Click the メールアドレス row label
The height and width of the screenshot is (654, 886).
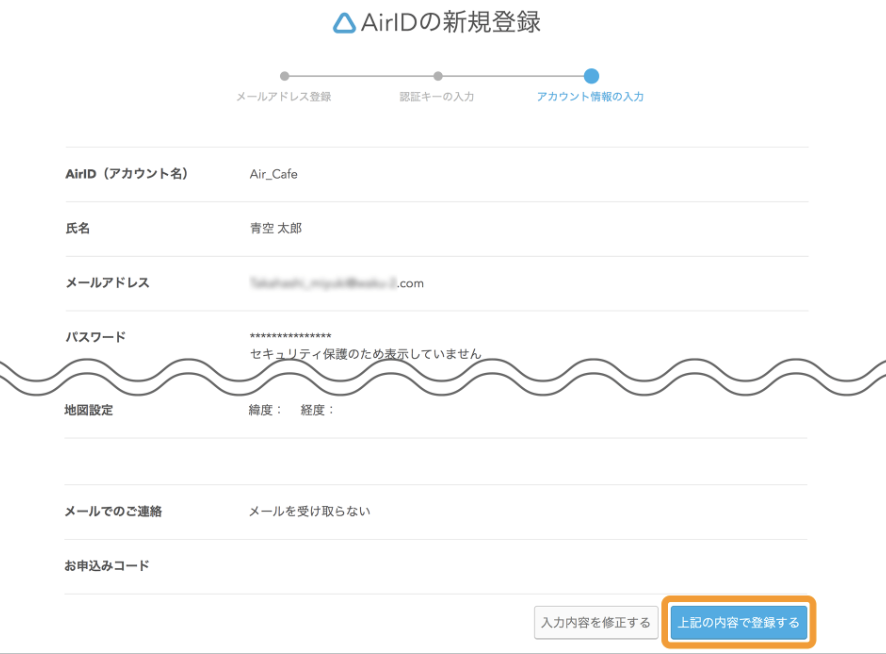point(107,283)
